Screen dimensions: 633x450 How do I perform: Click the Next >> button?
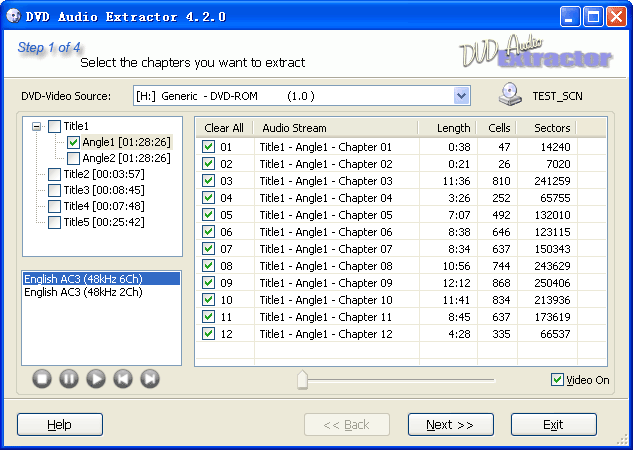tap(451, 425)
